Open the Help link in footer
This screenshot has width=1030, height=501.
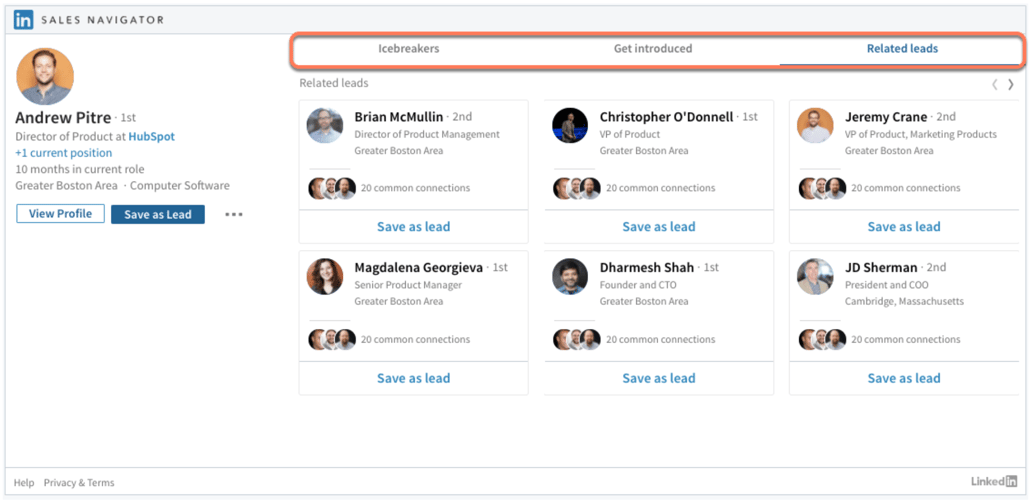coord(24,483)
